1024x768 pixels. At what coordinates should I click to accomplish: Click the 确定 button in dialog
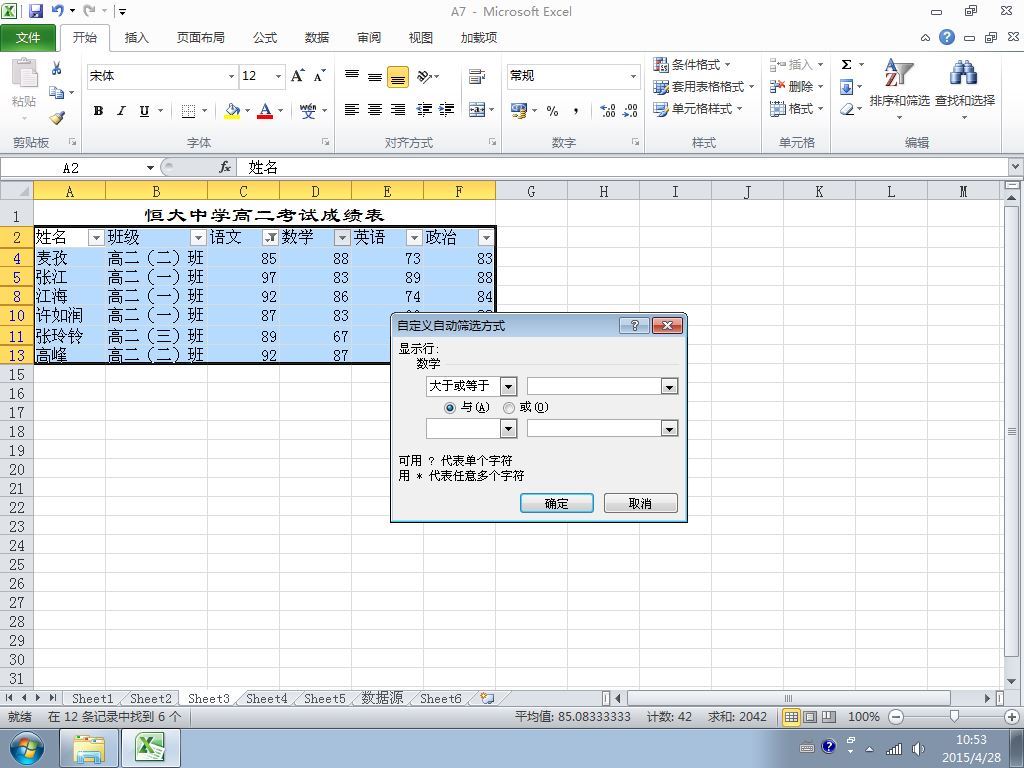click(x=556, y=504)
